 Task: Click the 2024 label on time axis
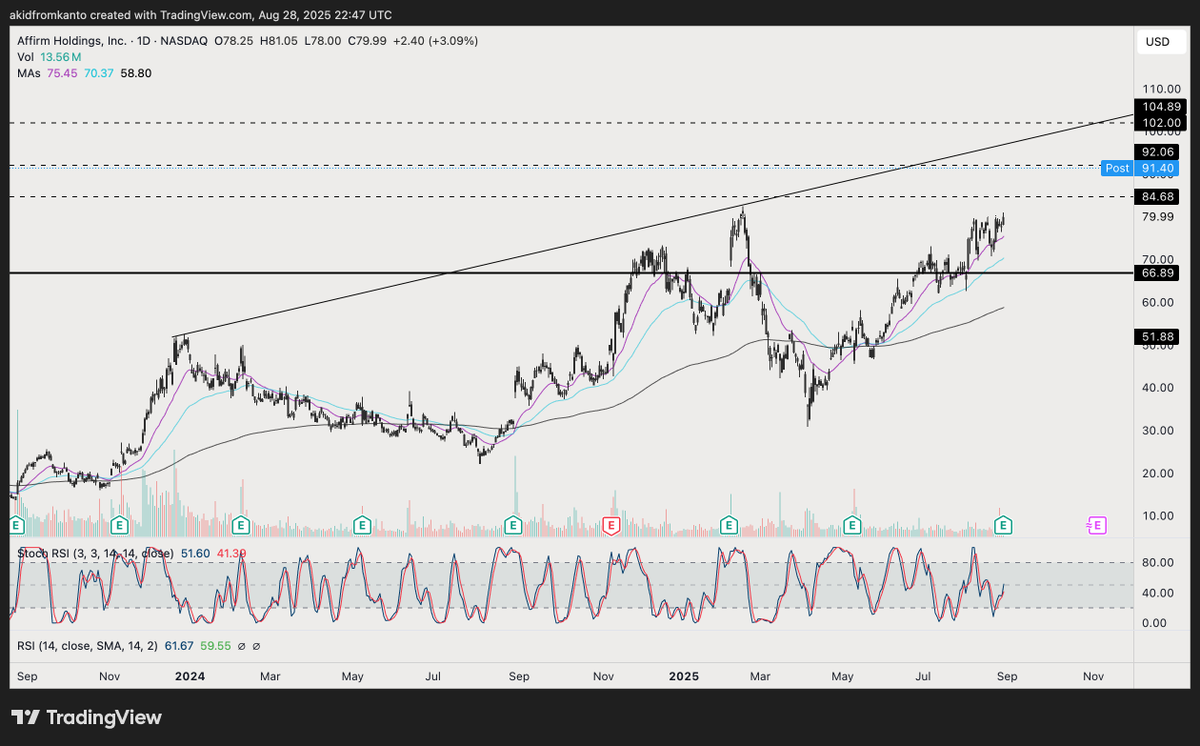click(x=190, y=677)
